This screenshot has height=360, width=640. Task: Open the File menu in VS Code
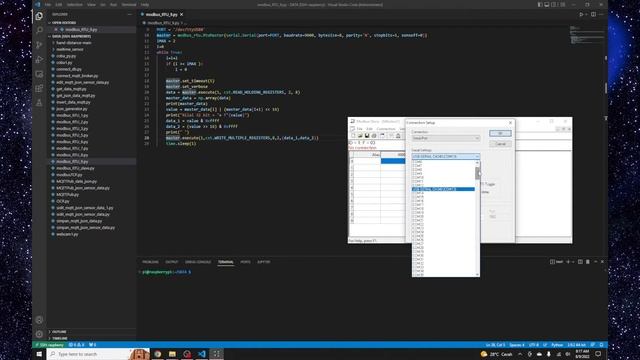coord(48,4)
